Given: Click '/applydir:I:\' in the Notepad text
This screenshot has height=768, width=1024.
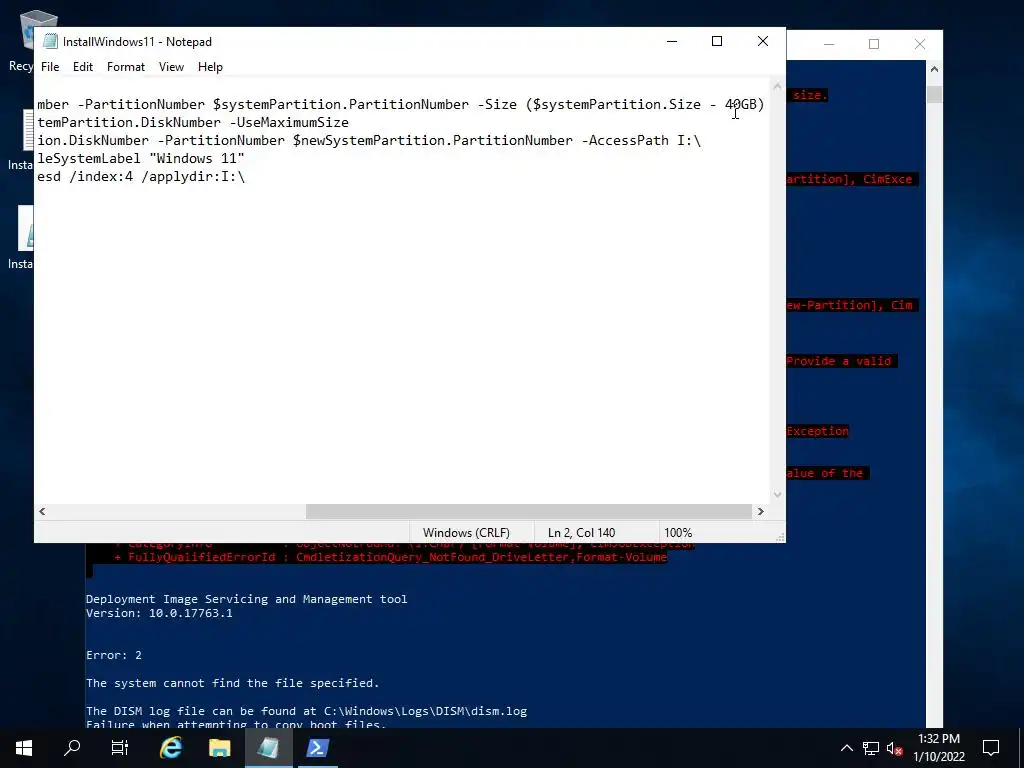Looking at the screenshot, I should point(193,176).
